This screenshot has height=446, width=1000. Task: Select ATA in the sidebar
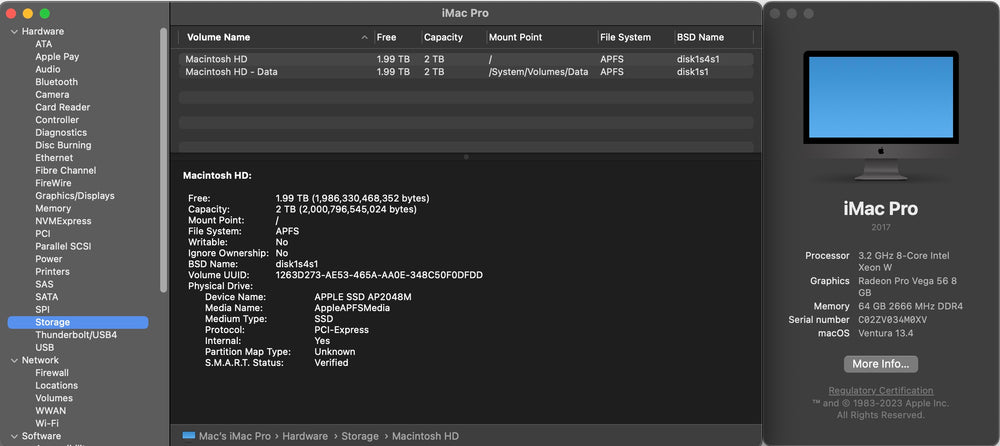[43, 44]
